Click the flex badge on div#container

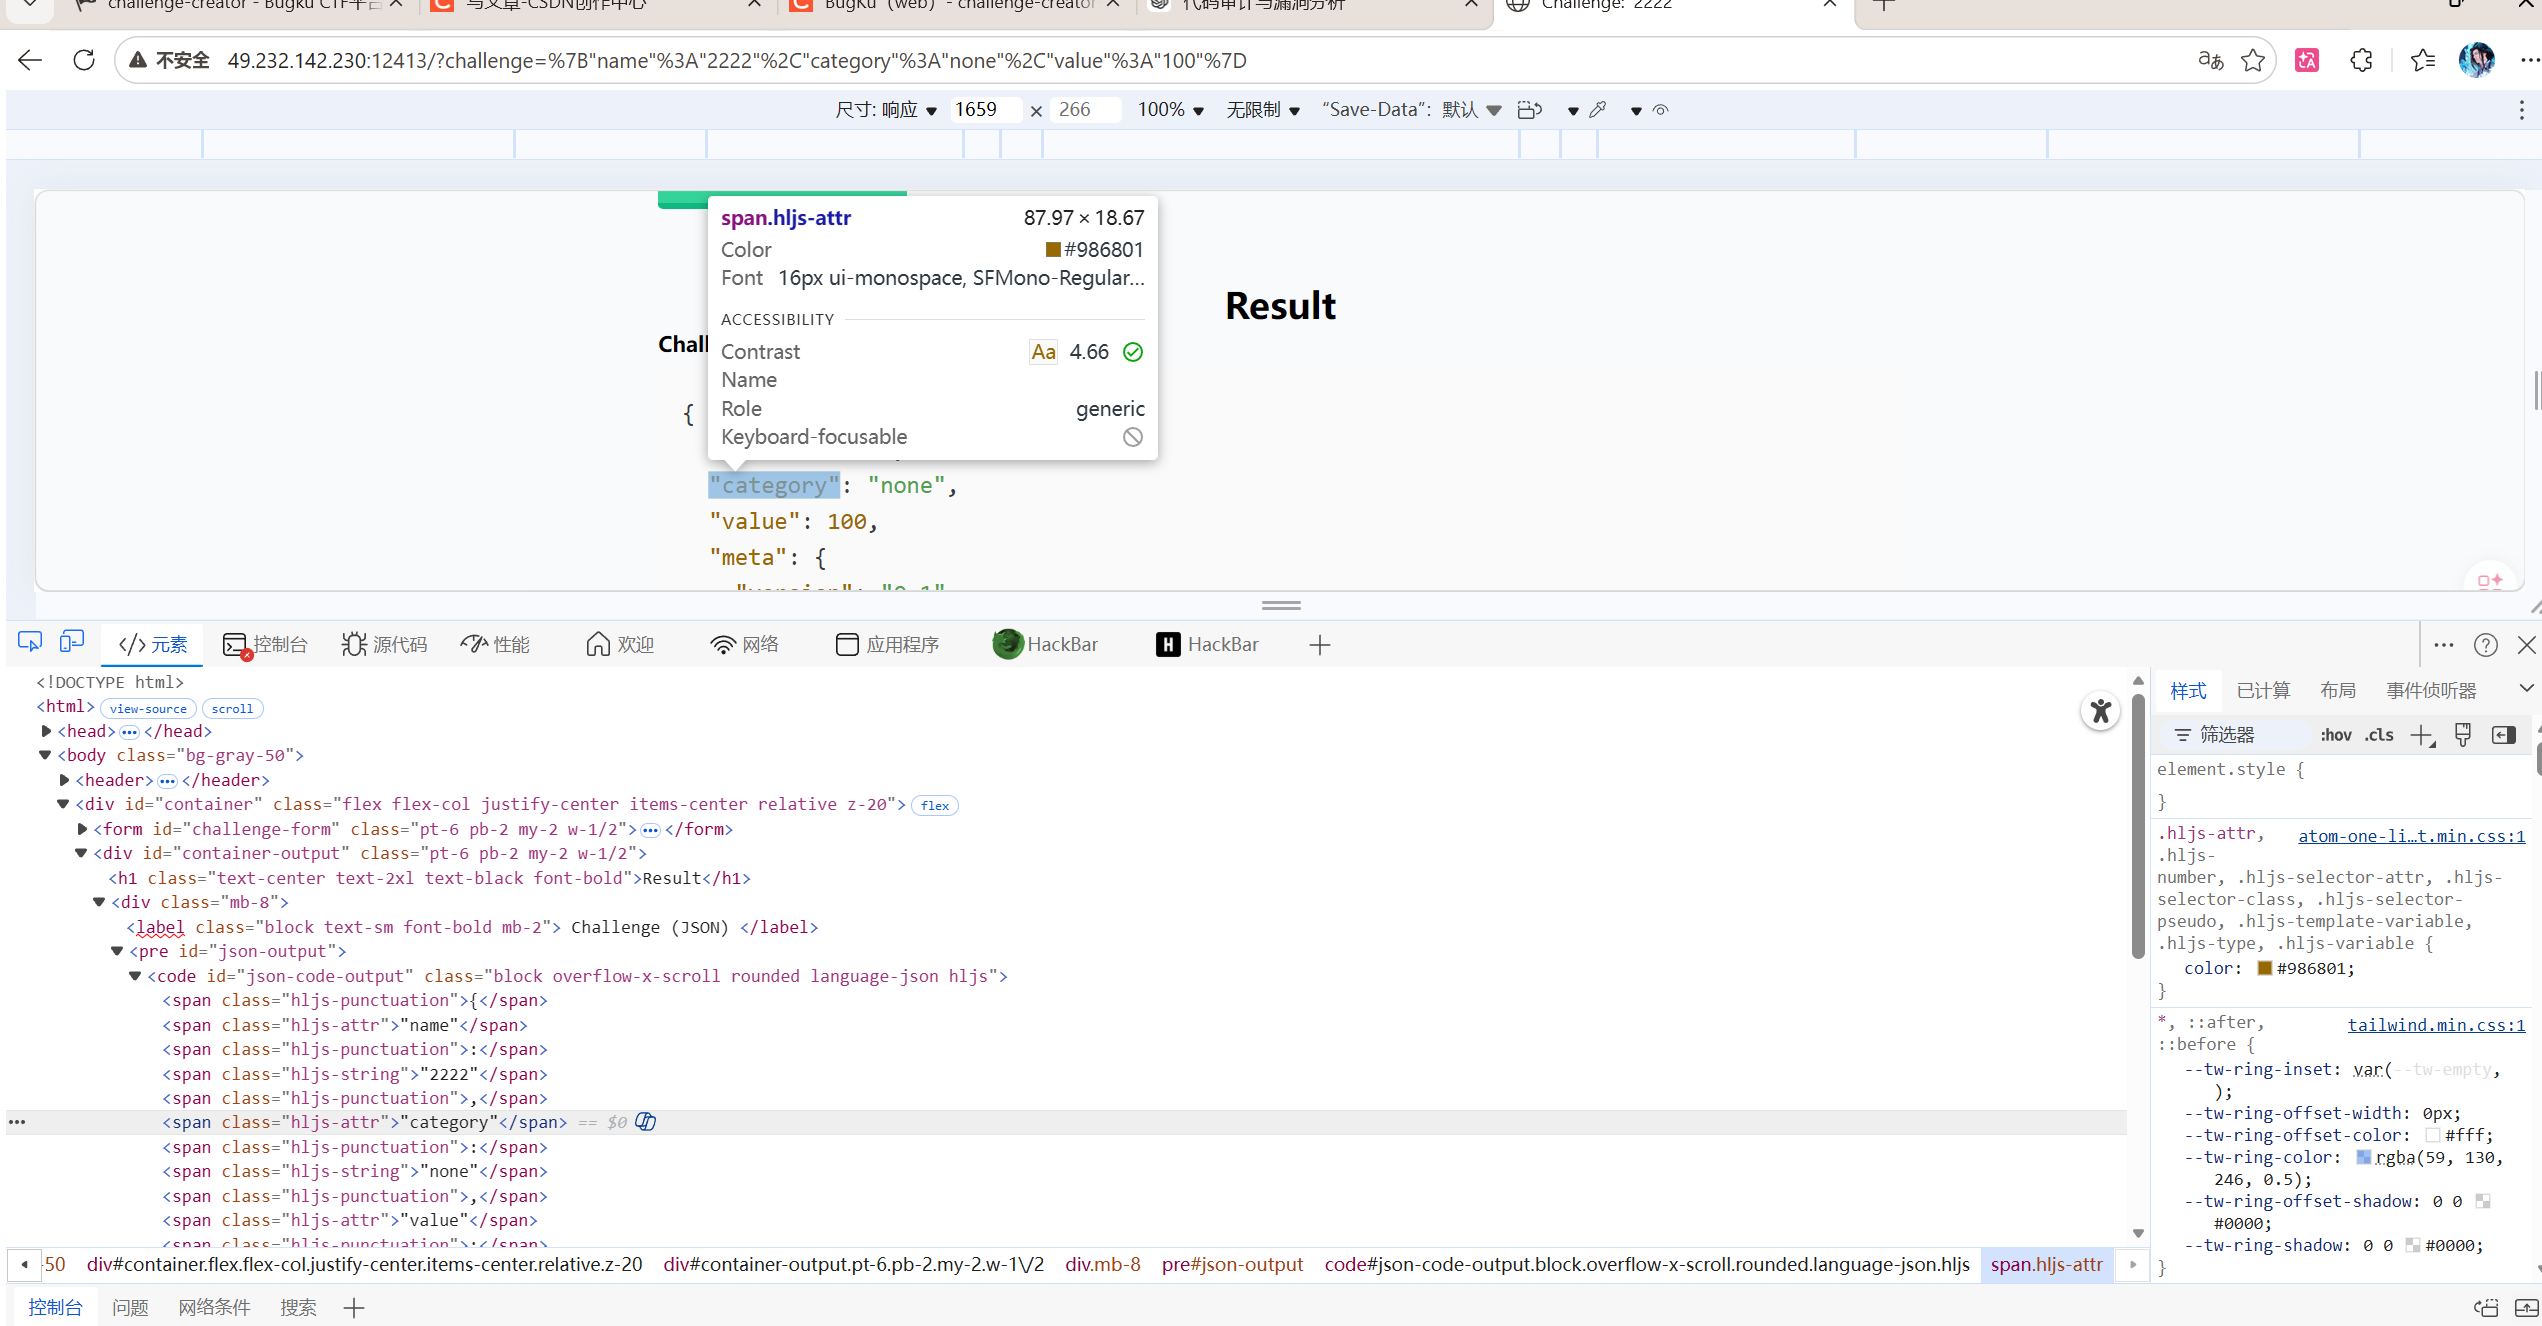click(x=935, y=805)
